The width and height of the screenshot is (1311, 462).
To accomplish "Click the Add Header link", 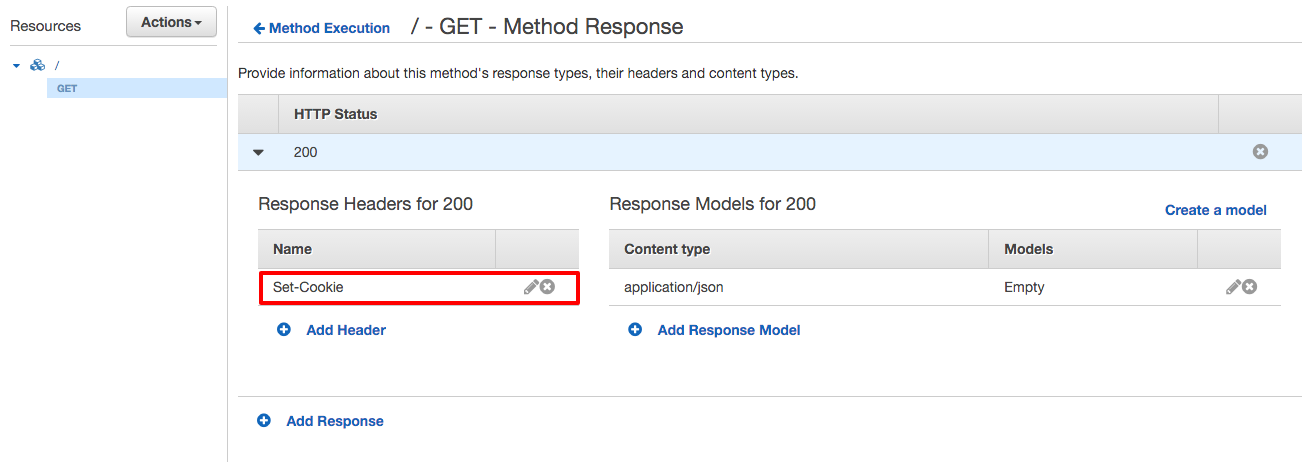I will coord(346,330).
